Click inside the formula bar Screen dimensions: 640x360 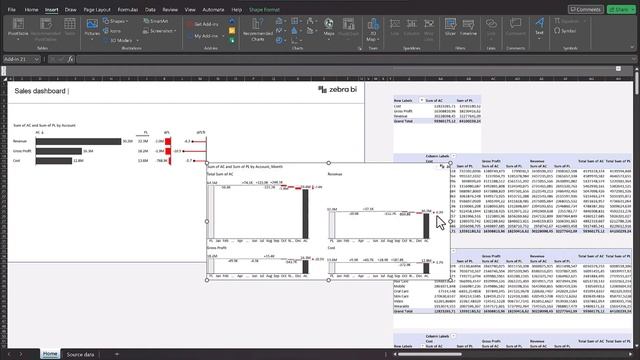(x=354, y=60)
